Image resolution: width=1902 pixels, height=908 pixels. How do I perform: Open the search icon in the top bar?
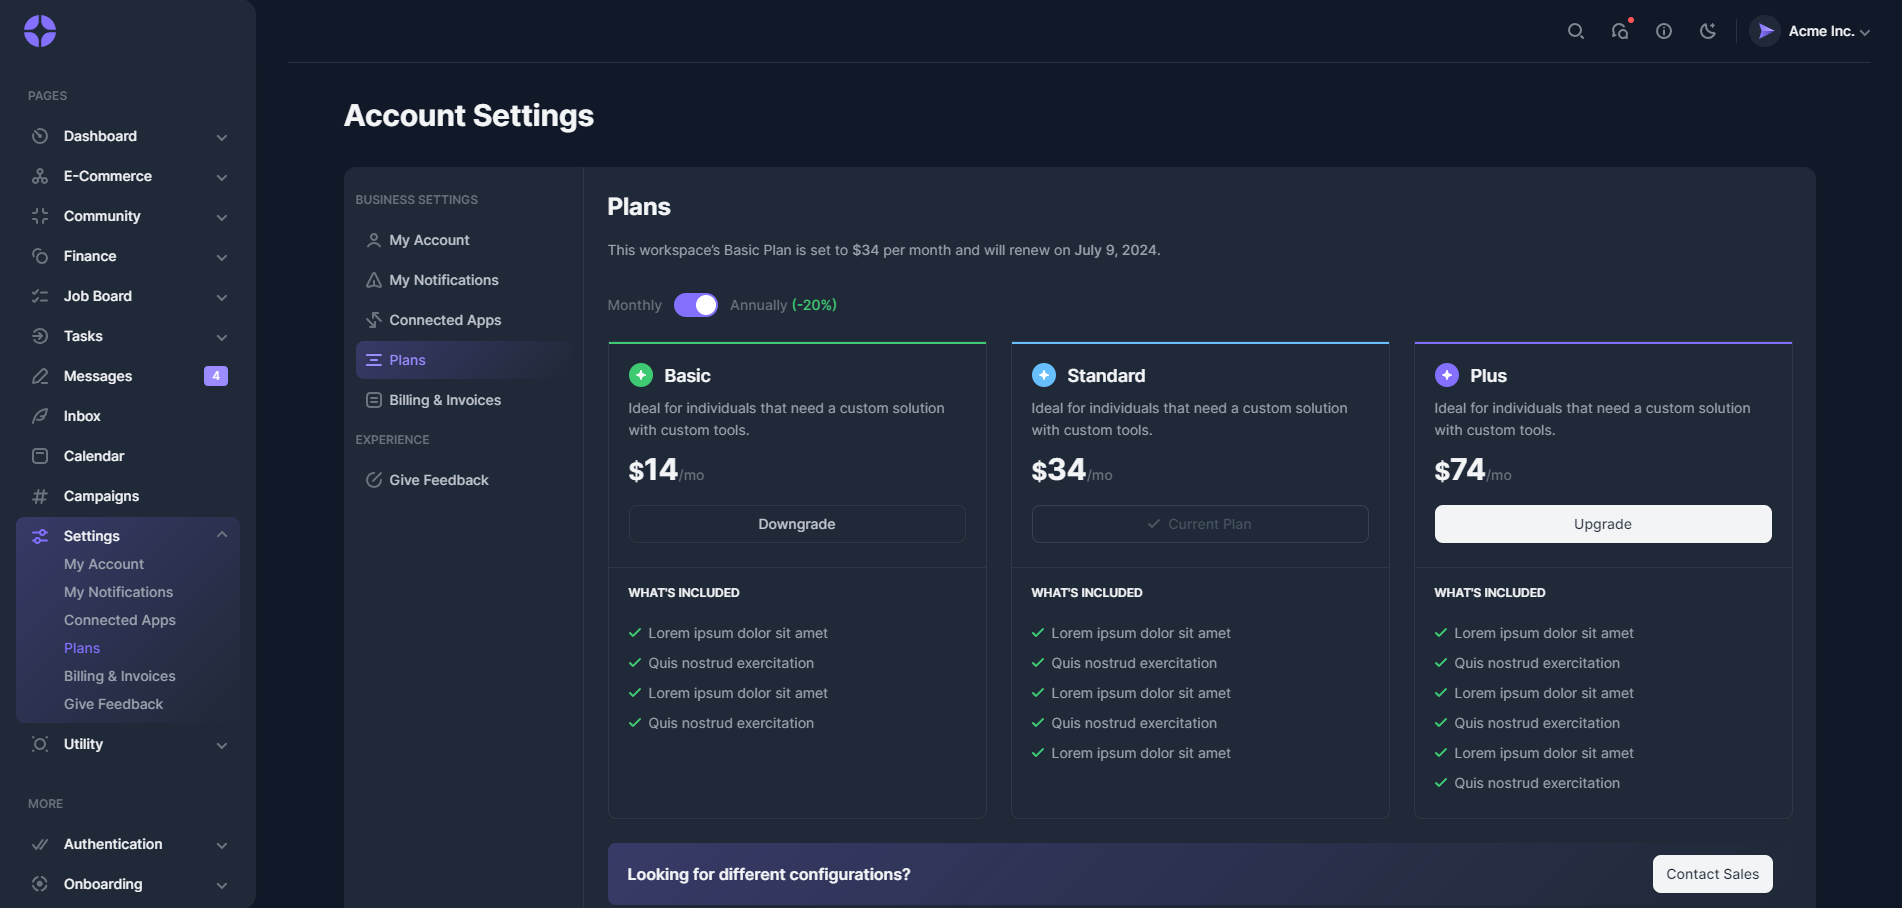pos(1575,30)
